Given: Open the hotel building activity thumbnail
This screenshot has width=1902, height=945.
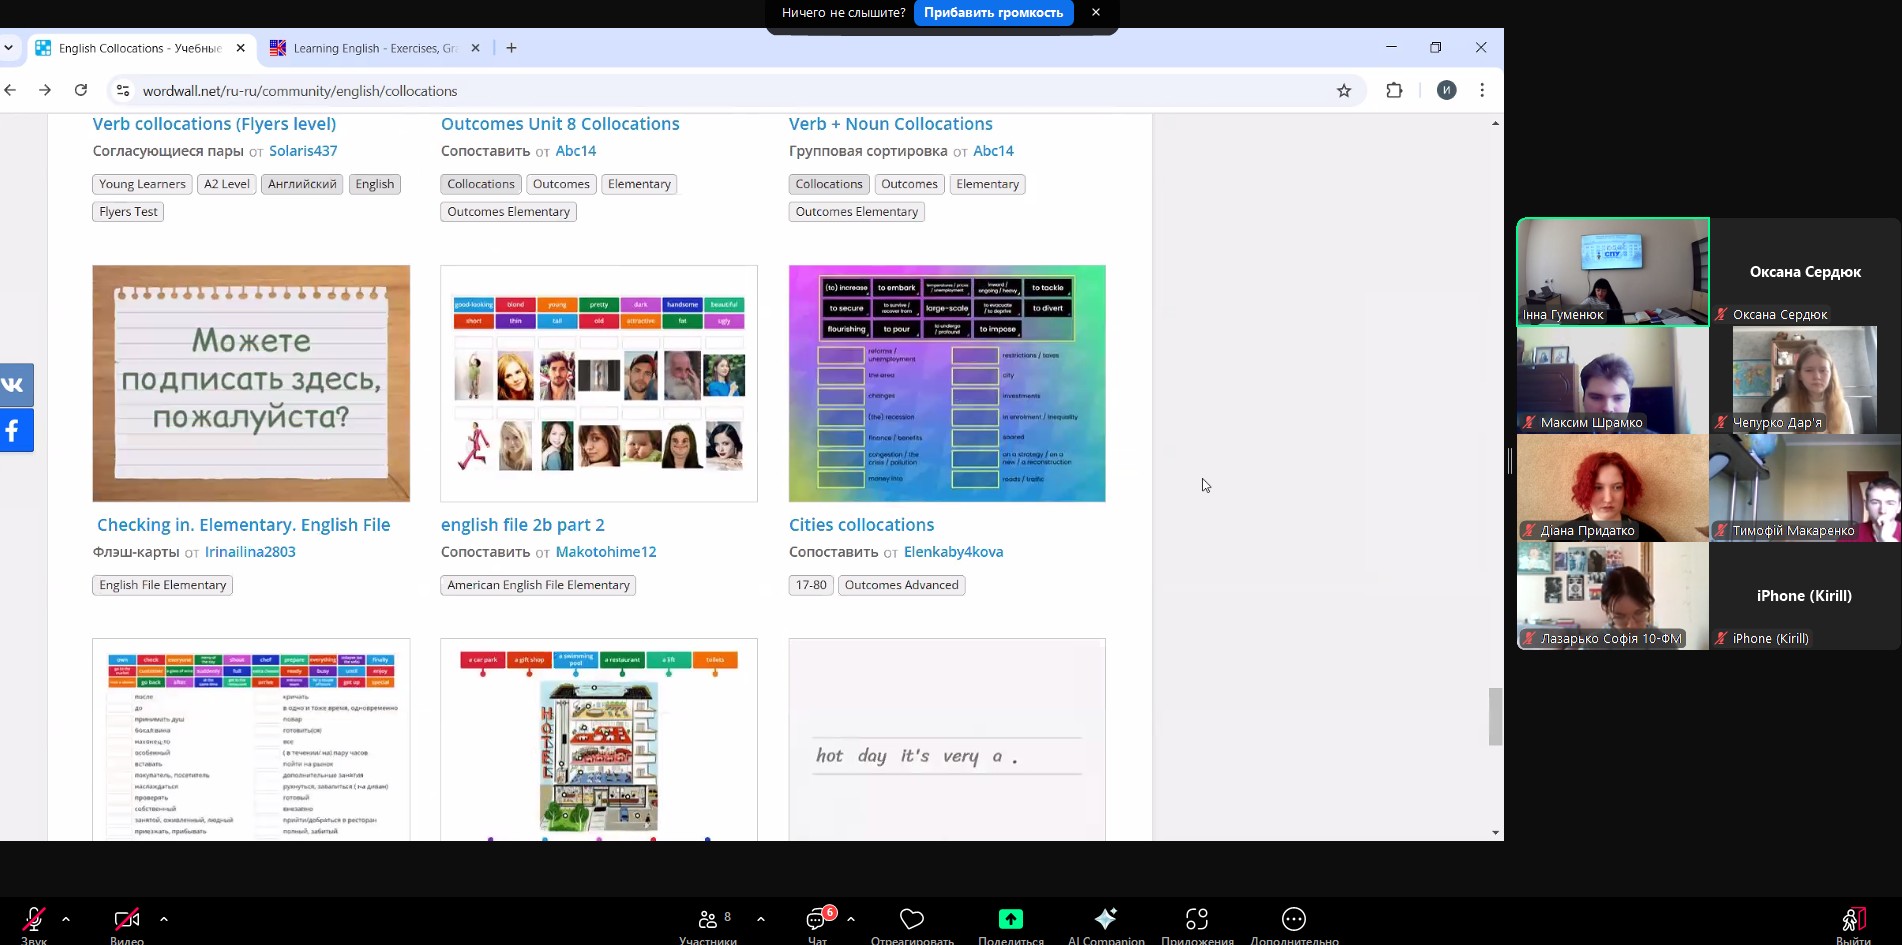Looking at the screenshot, I should 599,740.
